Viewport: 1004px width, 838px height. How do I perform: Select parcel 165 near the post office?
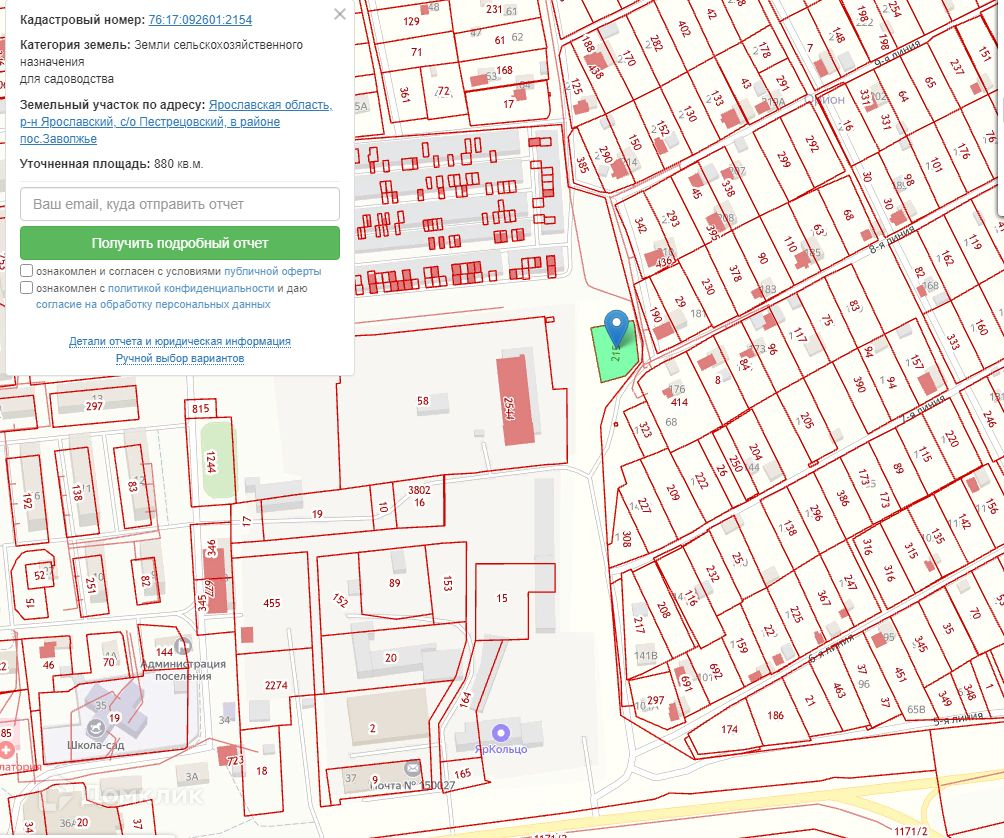[x=462, y=773]
